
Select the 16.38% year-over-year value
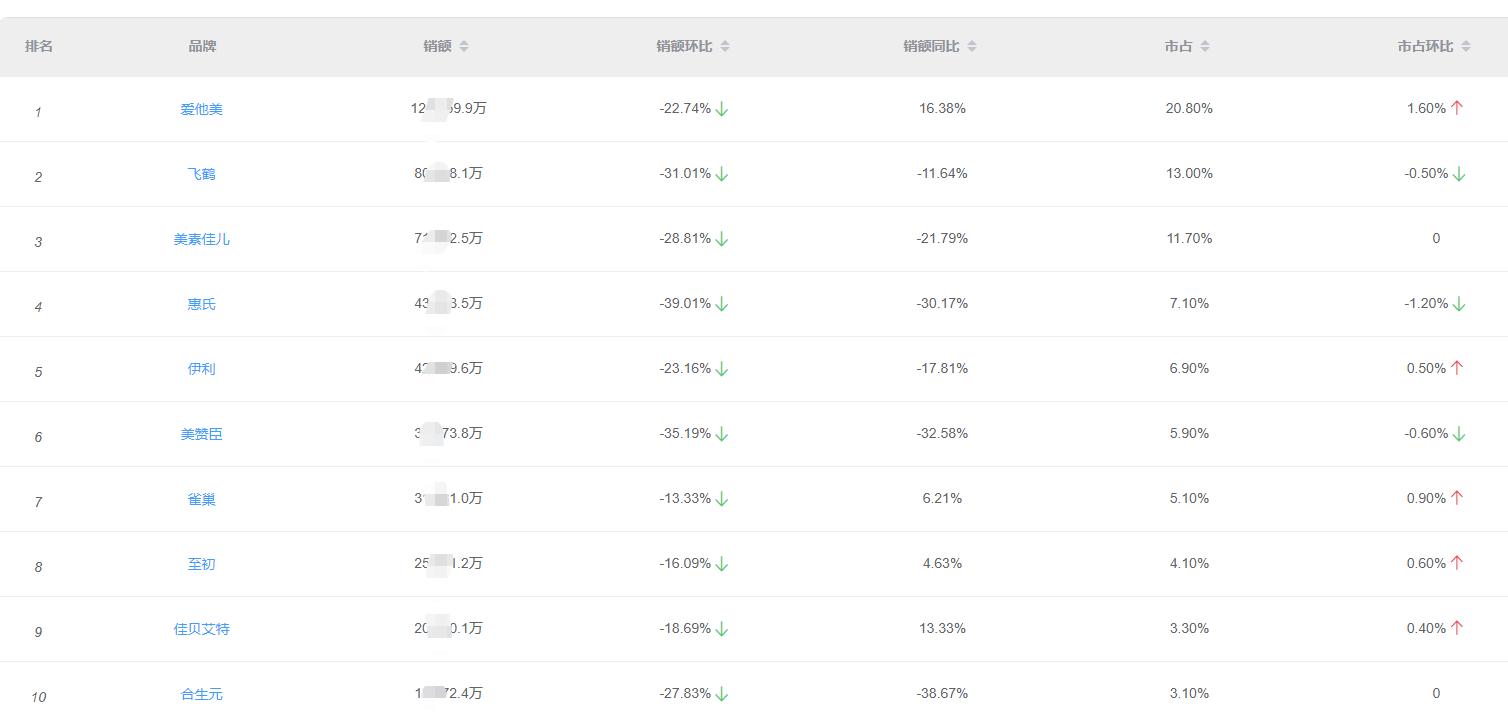click(x=942, y=108)
